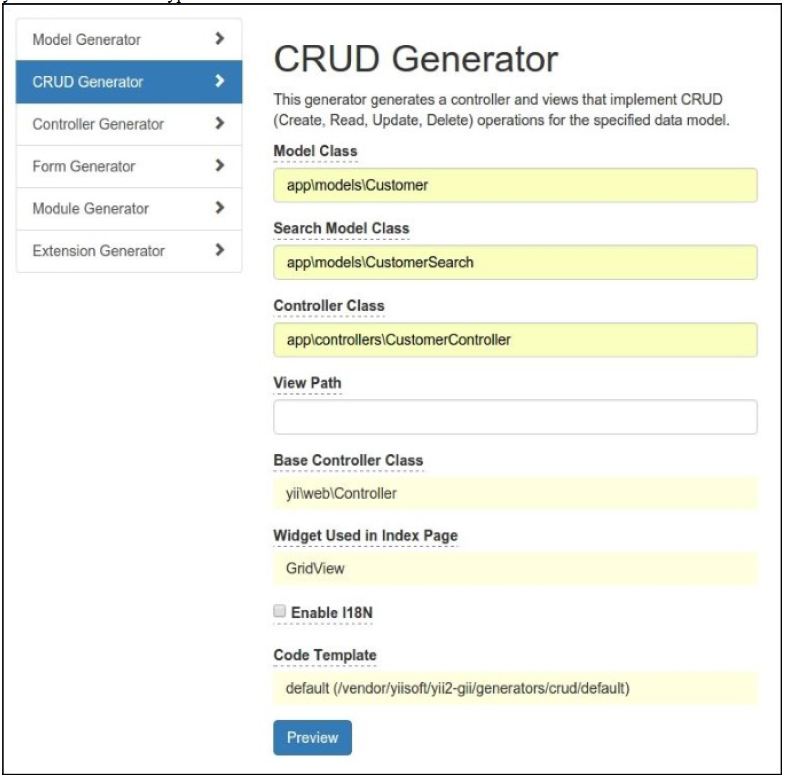
Task: Click chevron icon beside CRUD Generator
Action: click(219, 81)
